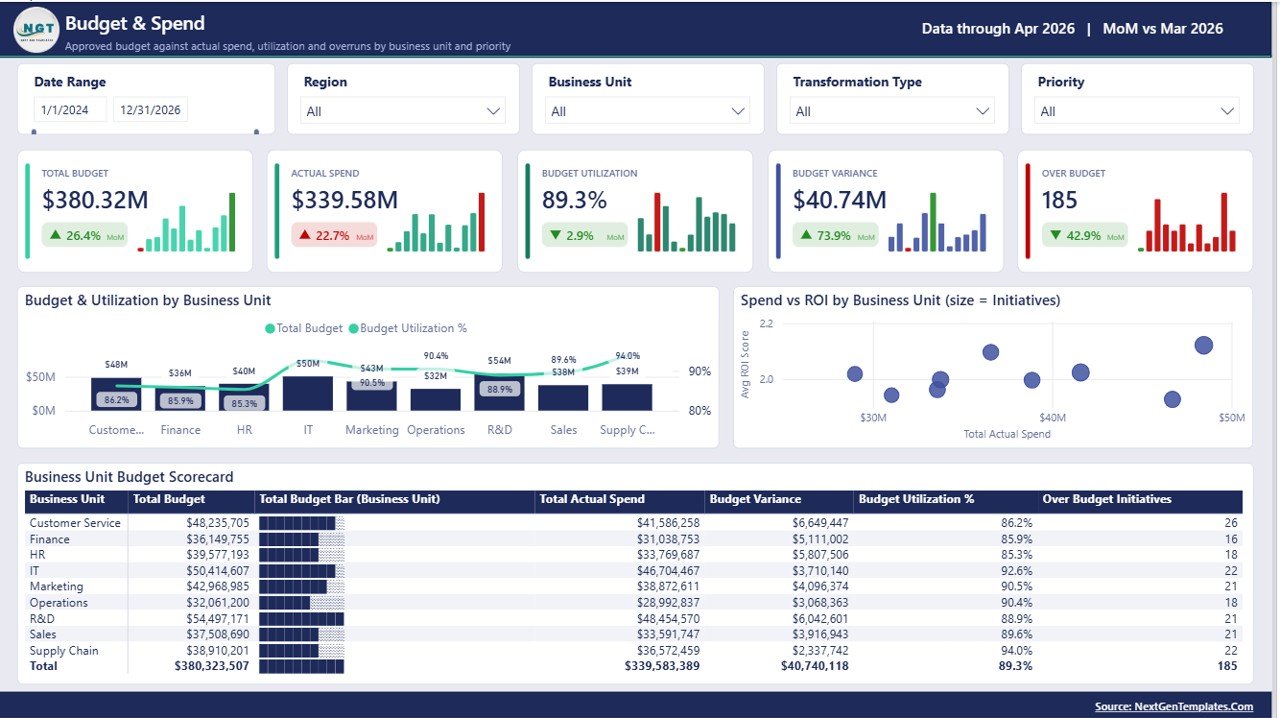Click the Spend vs ROI chart title

click(900, 300)
